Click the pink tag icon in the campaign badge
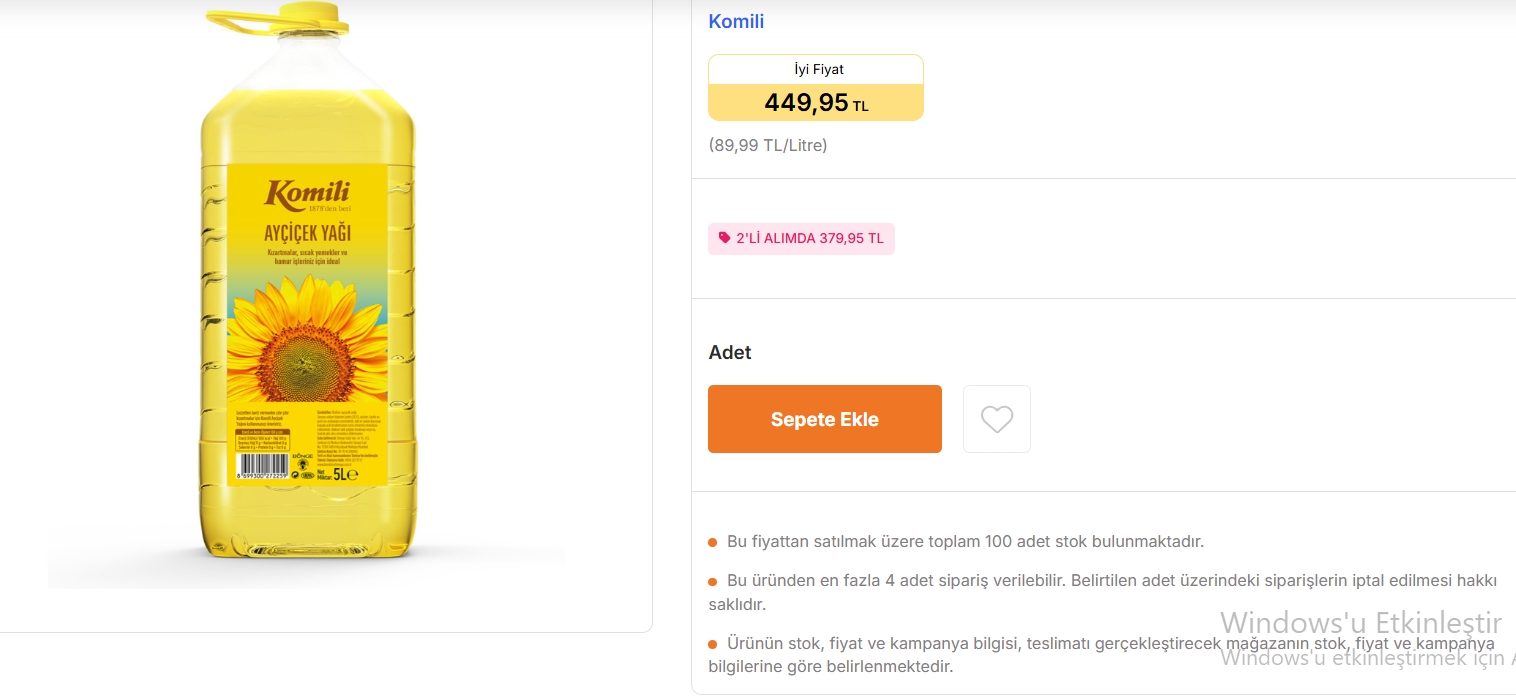This screenshot has width=1516, height=698. [x=724, y=238]
